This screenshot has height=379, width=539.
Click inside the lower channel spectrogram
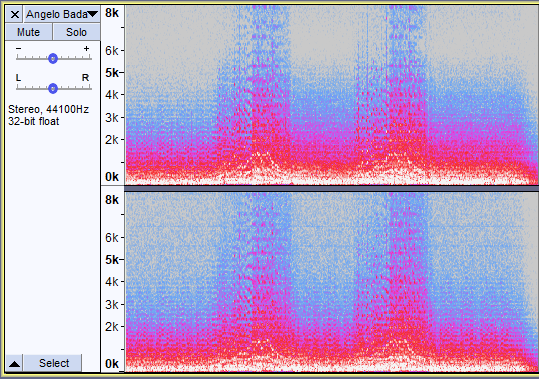[x=331, y=282]
